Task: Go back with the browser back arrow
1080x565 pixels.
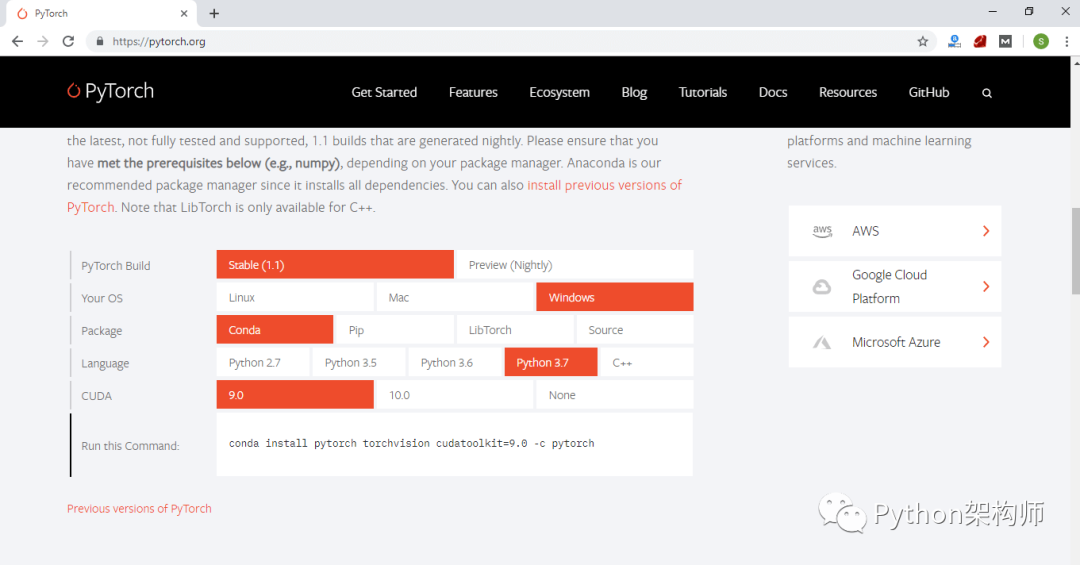Action: pos(18,41)
